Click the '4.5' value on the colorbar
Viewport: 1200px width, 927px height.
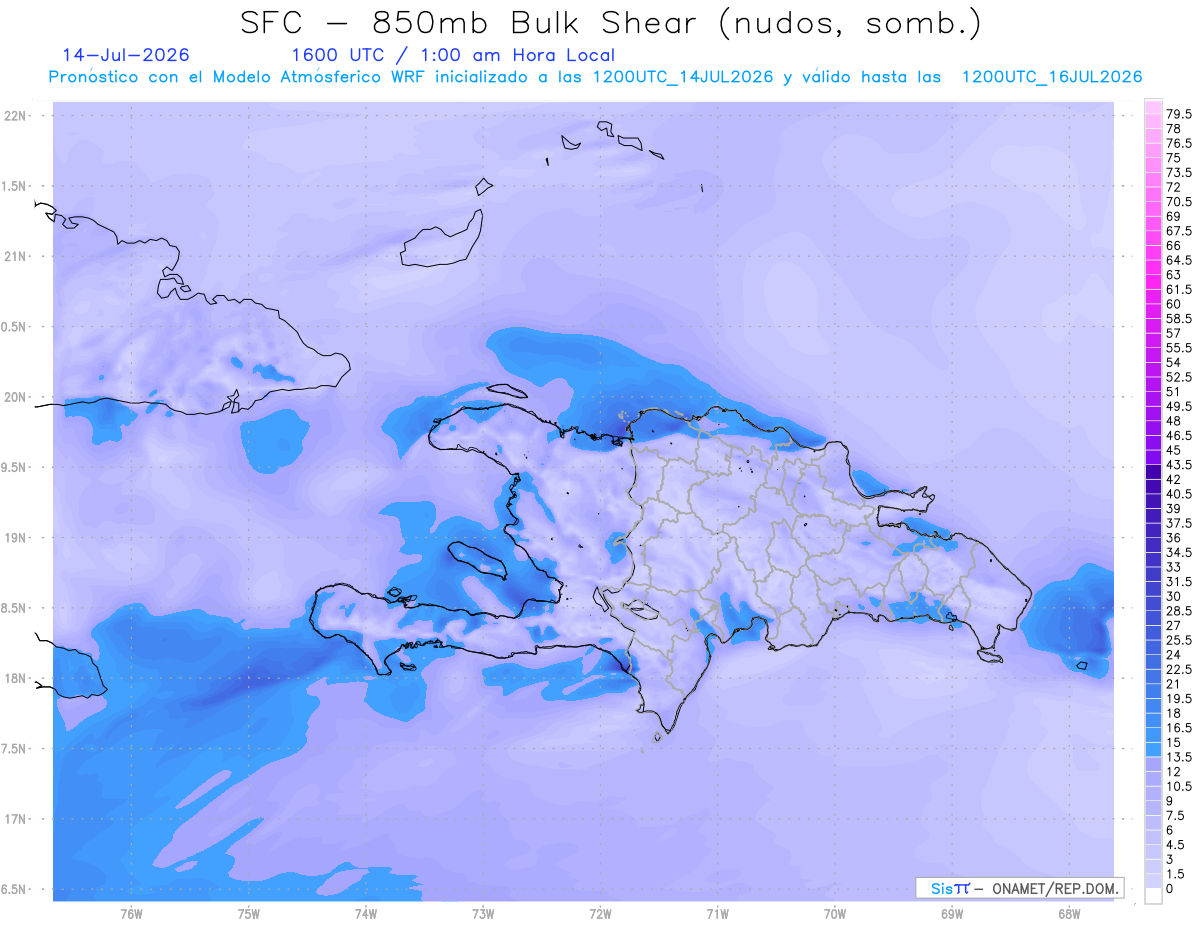tap(1176, 845)
